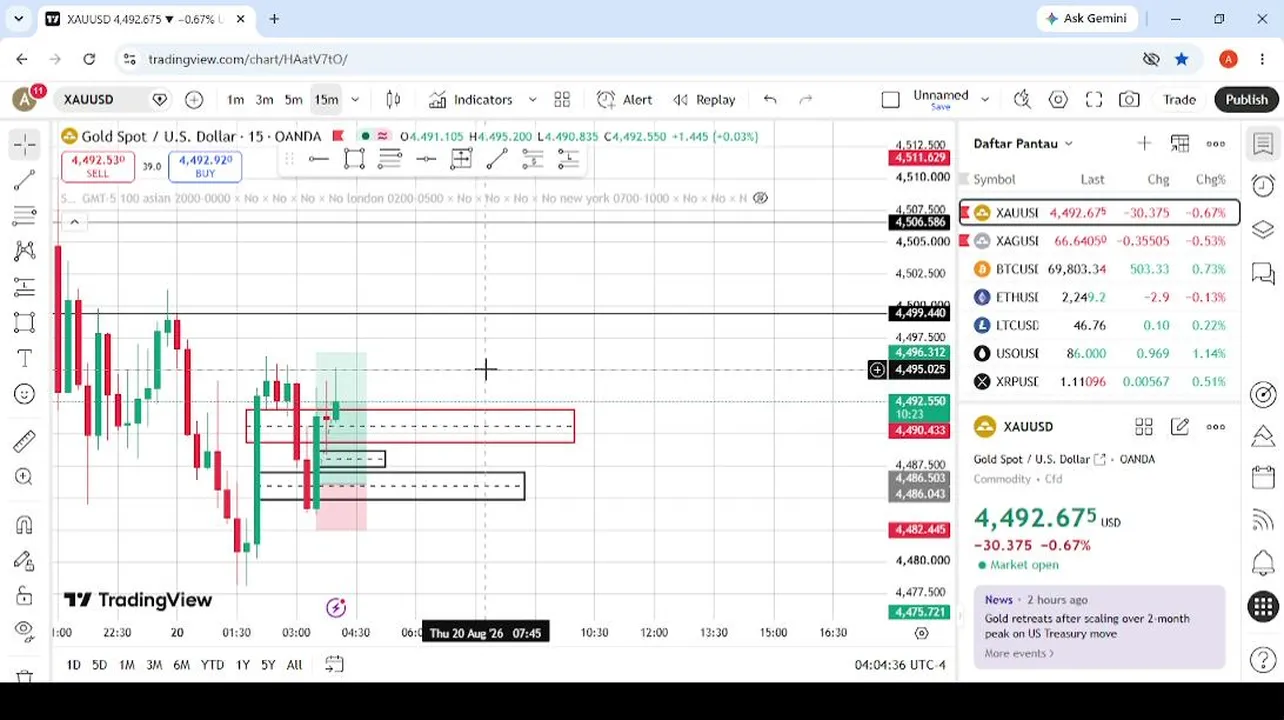Select BTCUSD in the watchlist
1284x720 pixels.
click(1099, 269)
